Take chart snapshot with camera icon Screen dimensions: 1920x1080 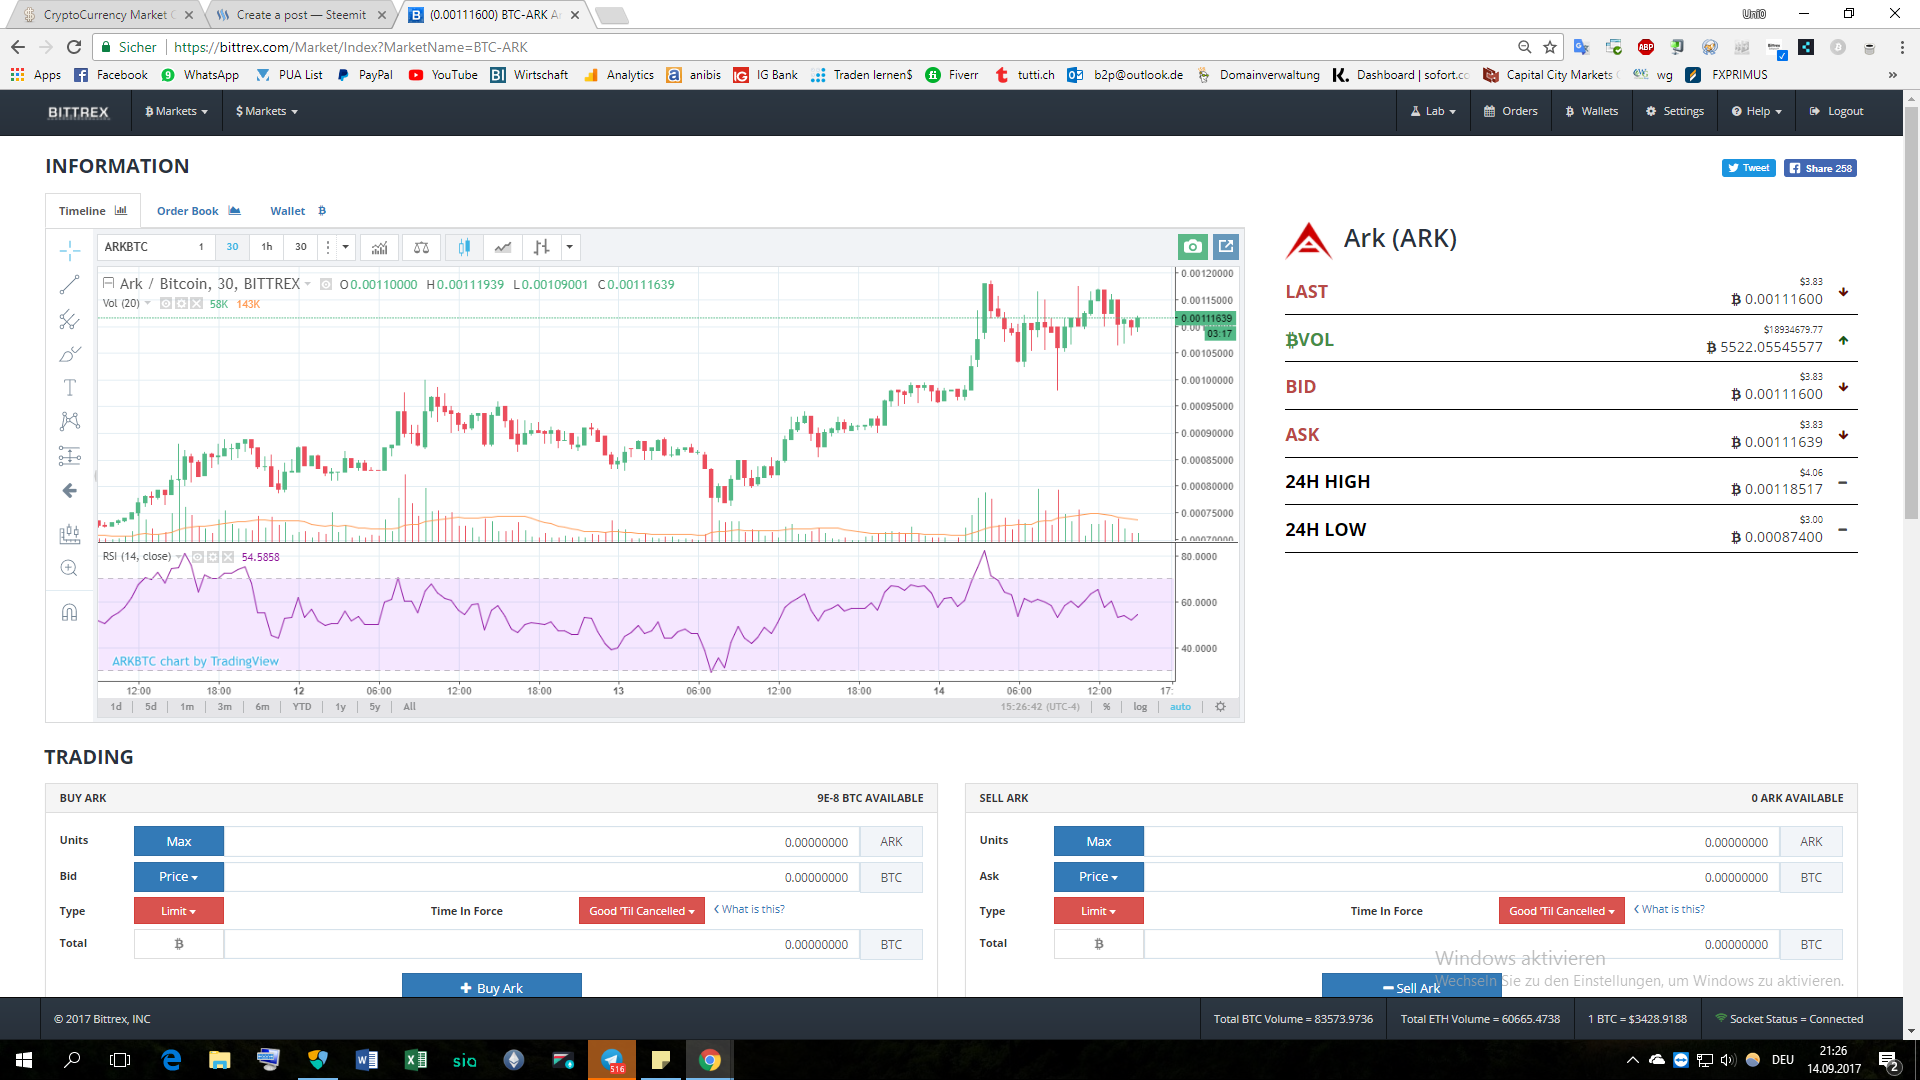click(x=1192, y=247)
